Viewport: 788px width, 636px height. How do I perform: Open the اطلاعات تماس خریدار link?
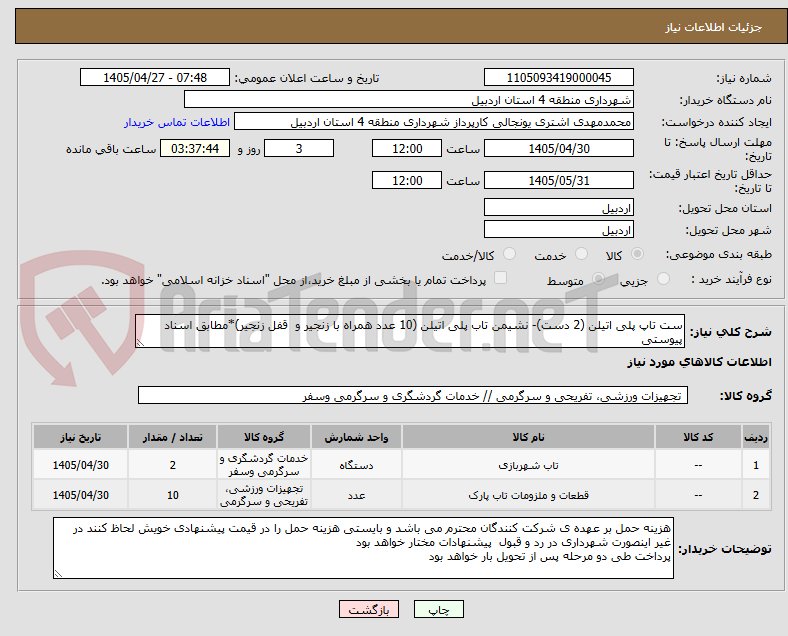[x=177, y=122]
